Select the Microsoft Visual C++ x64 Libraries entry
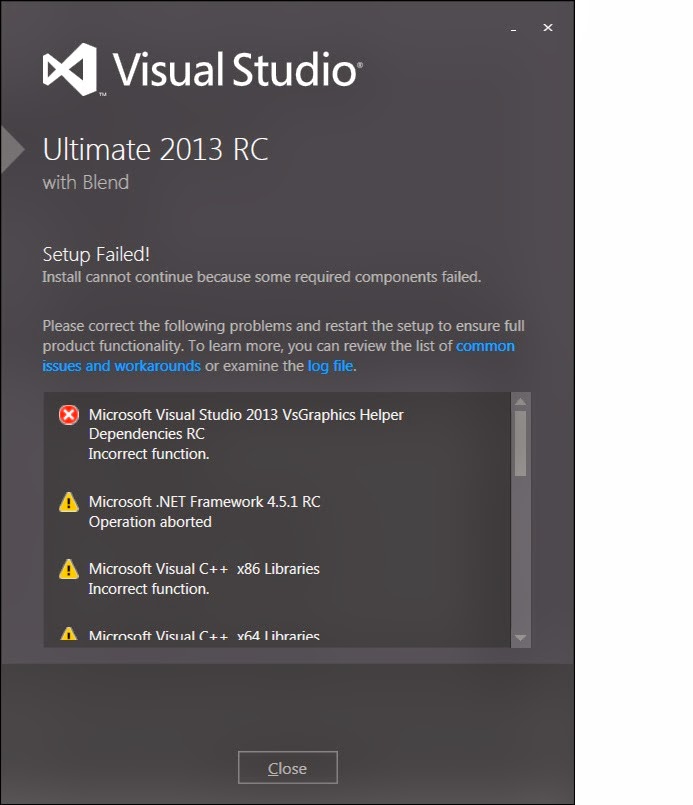 click(204, 635)
